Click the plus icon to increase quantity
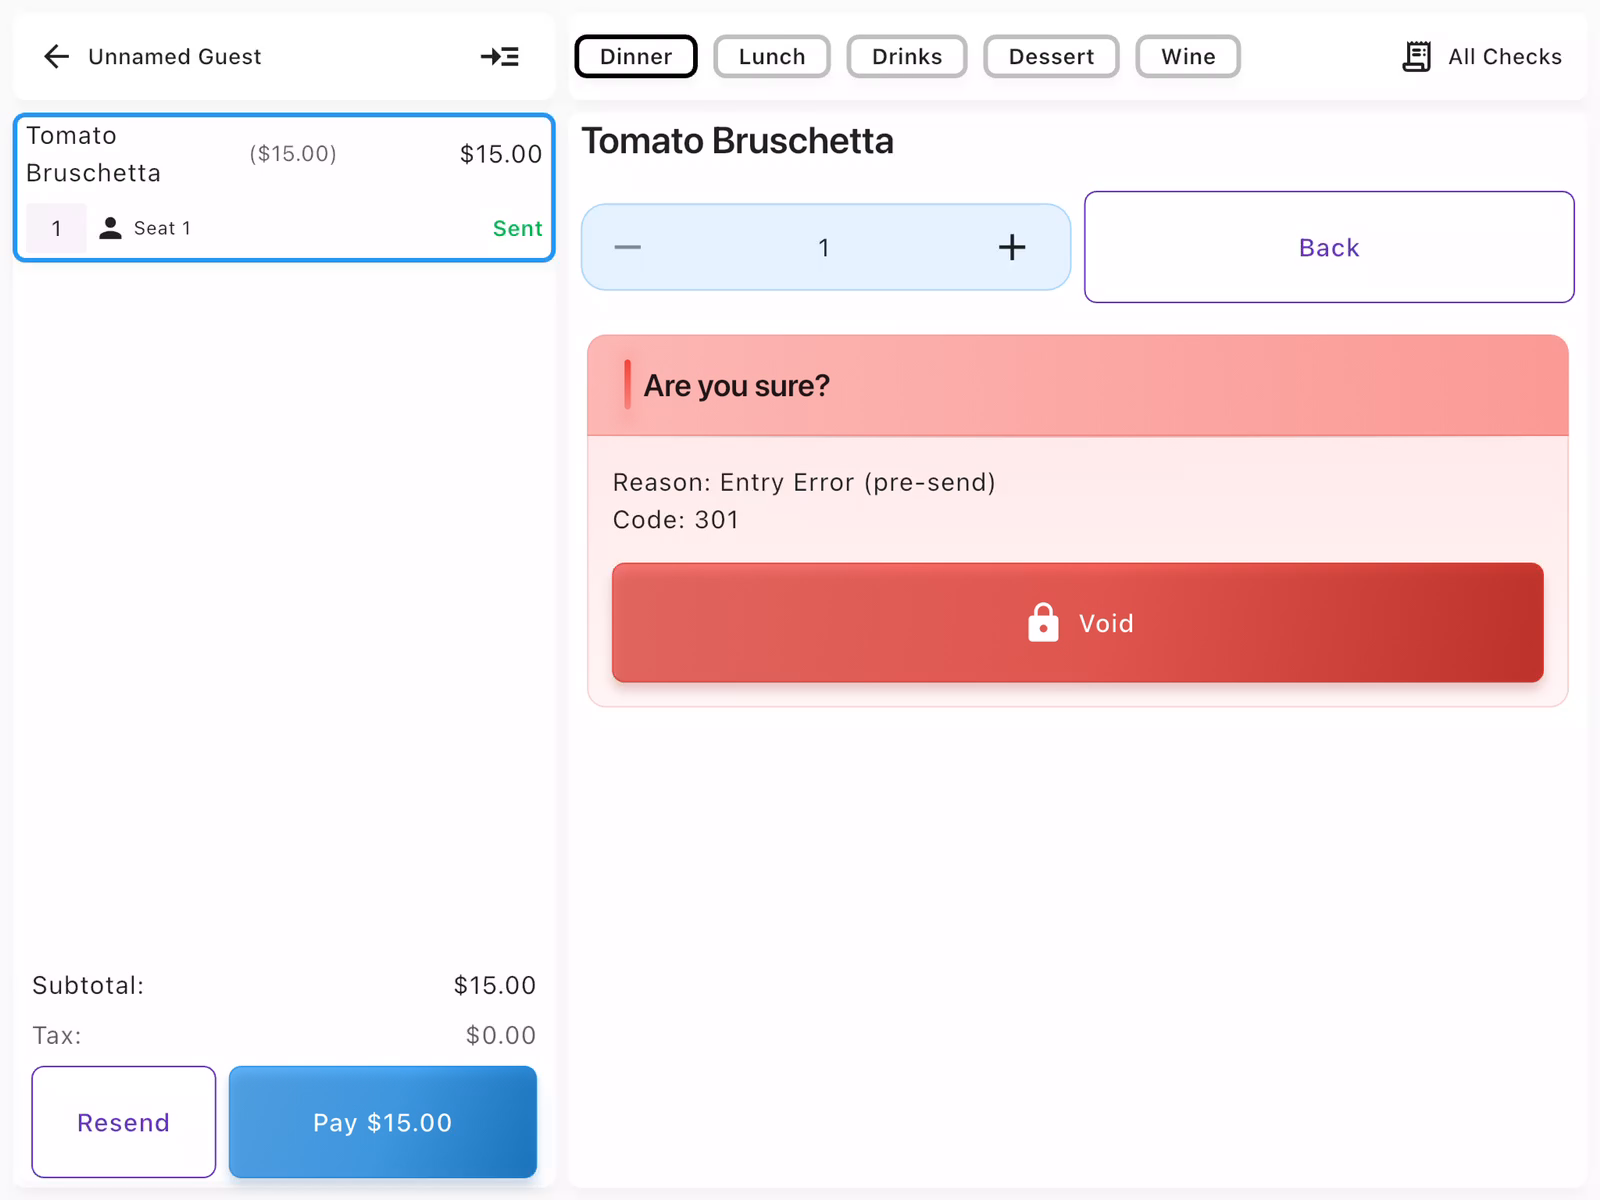 click(x=1012, y=248)
